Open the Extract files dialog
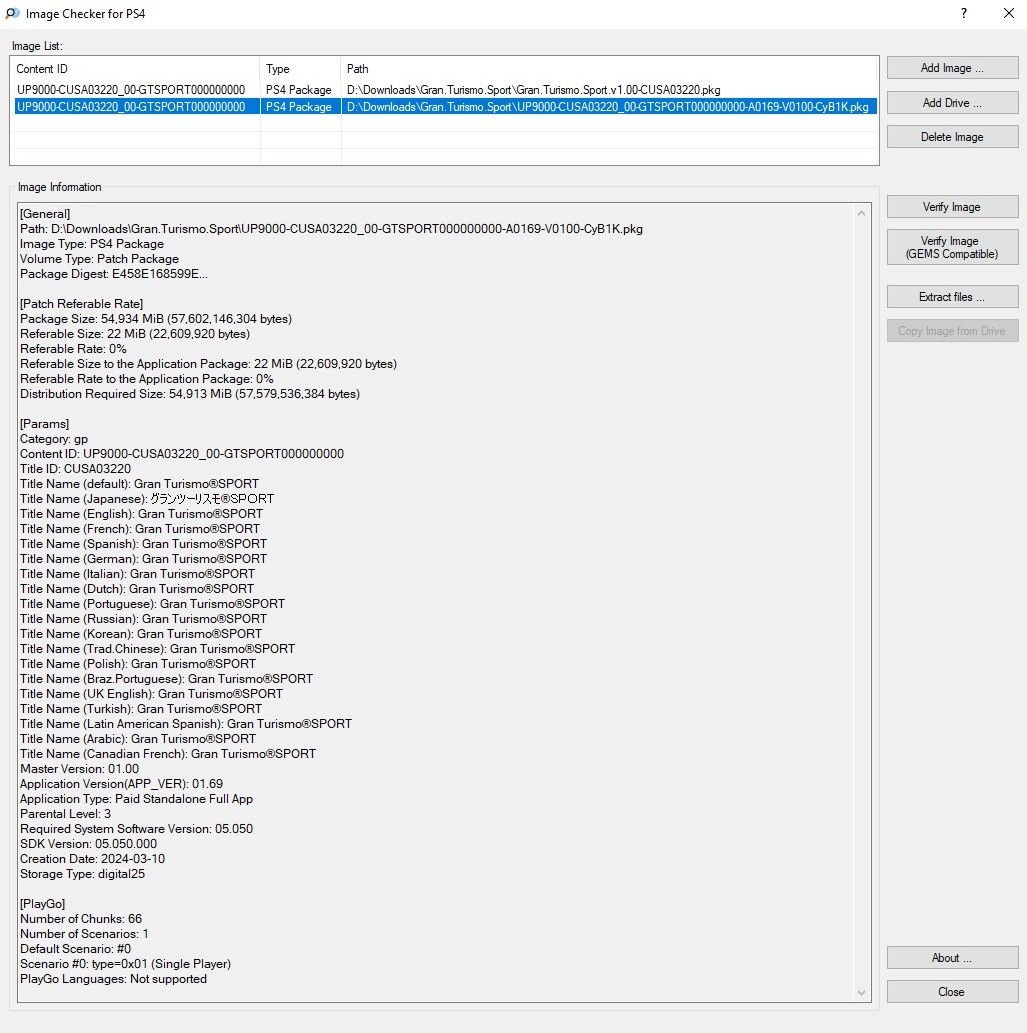Viewport: 1027px width, 1033px height. pyautogui.click(x=952, y=297)
